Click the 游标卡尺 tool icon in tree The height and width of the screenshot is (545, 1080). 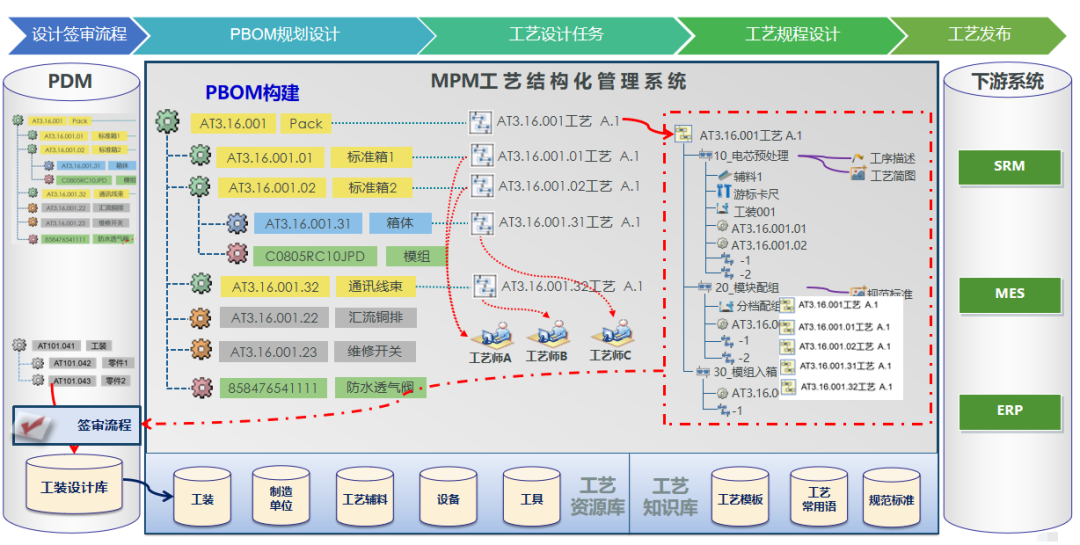click(723, 192)
